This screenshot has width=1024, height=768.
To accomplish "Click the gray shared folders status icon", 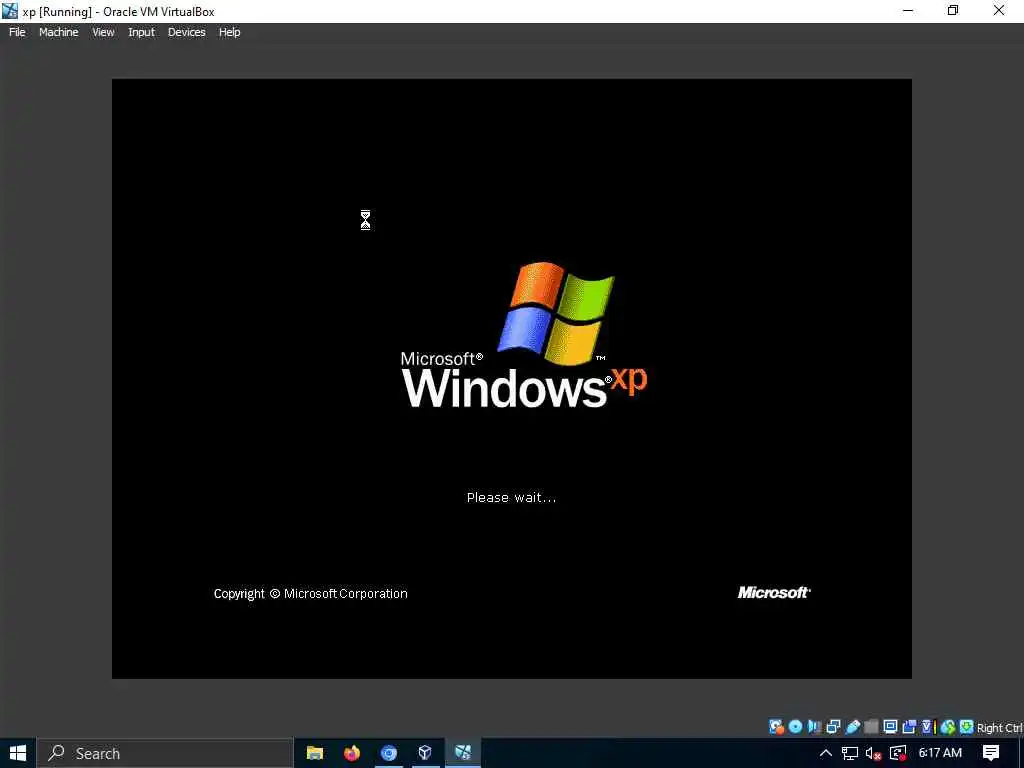I will (871, 727).
